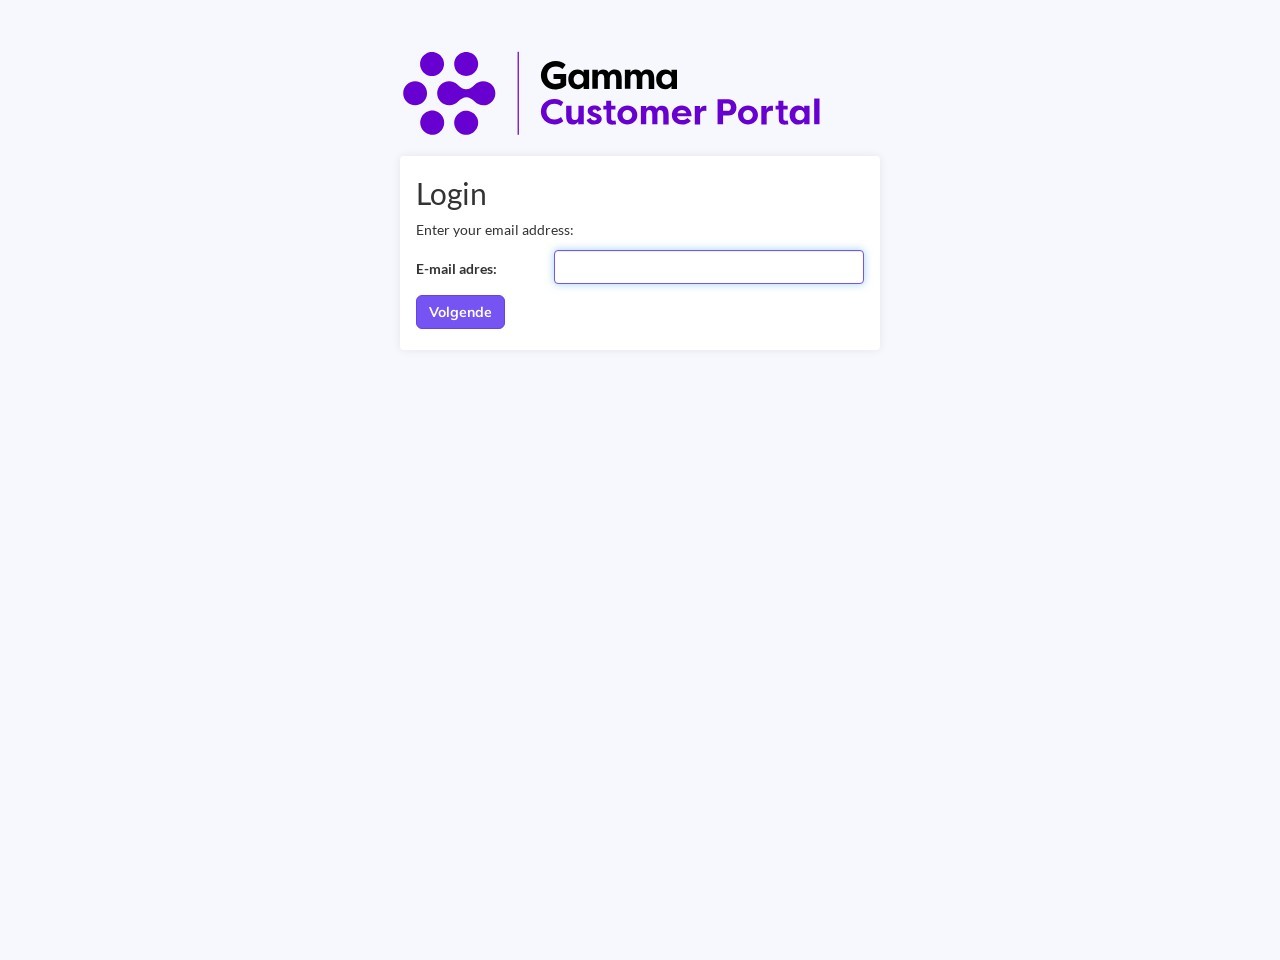Click the vertical purple divider line in header logo

(518, 93)
